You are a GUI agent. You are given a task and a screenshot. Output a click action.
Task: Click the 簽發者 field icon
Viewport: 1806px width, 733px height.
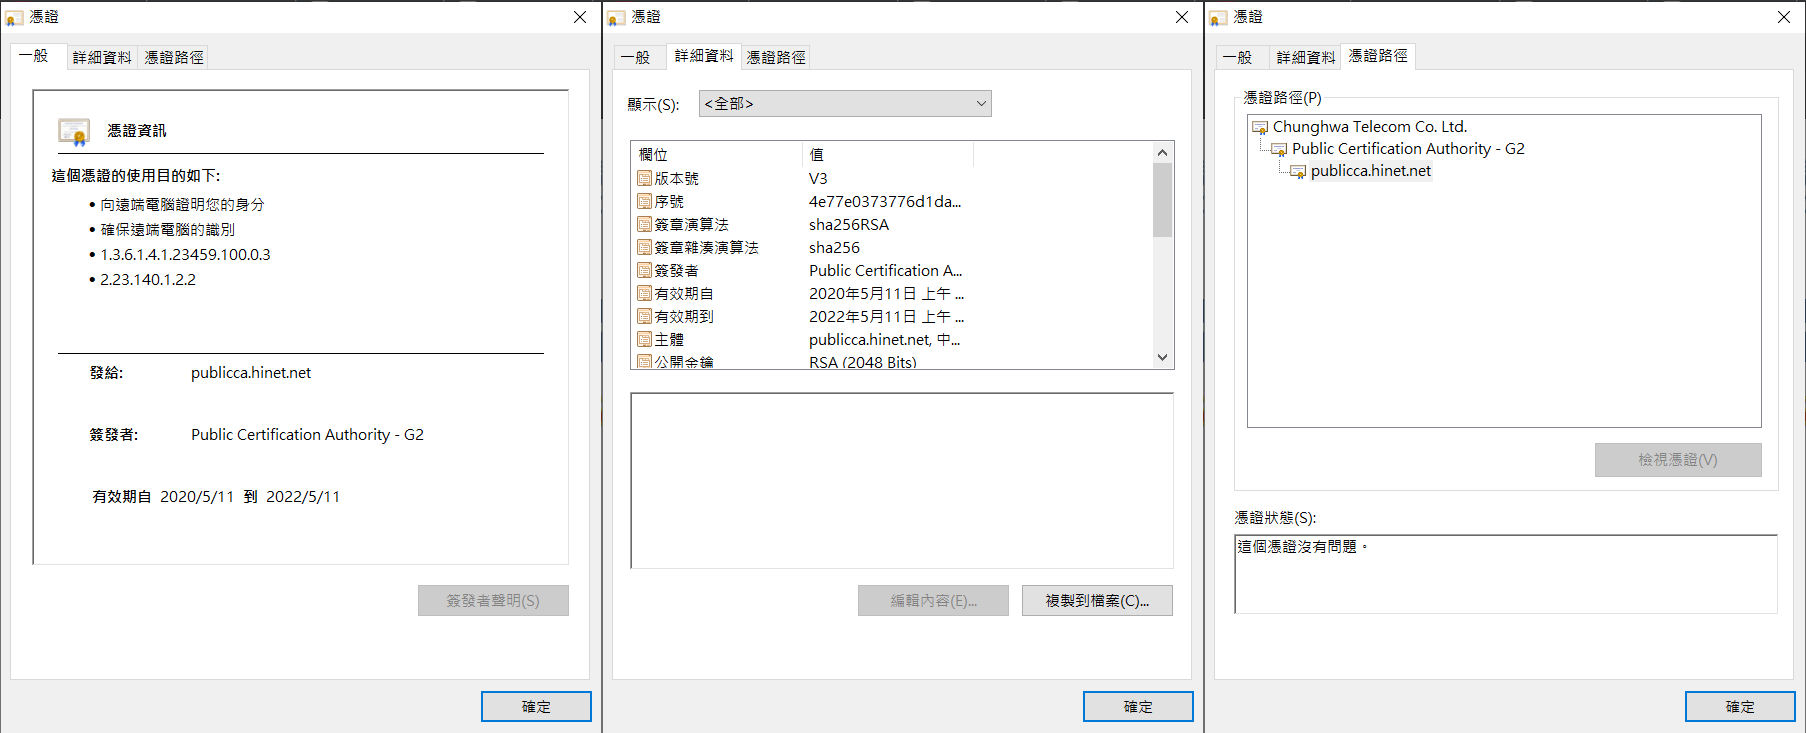[645, 270]
